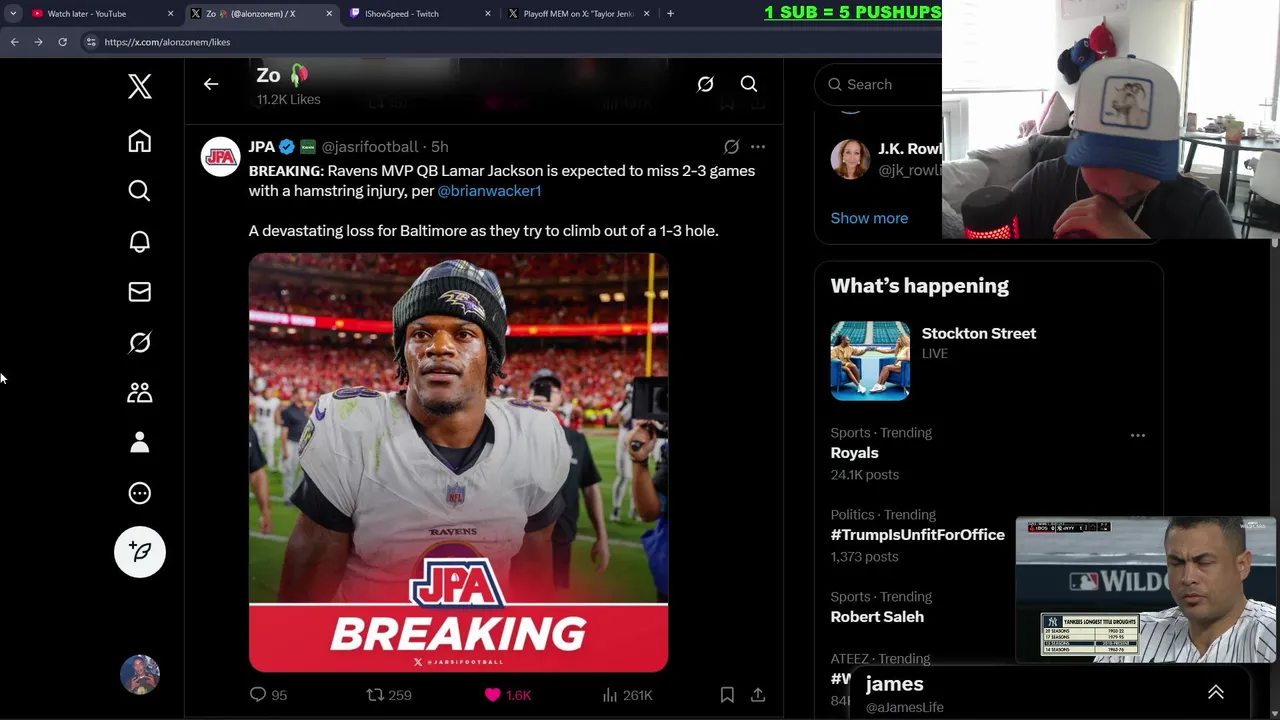Open Notifications bell icon
The height and width of the screenshot is (720, 1280).
click(140, 241)
